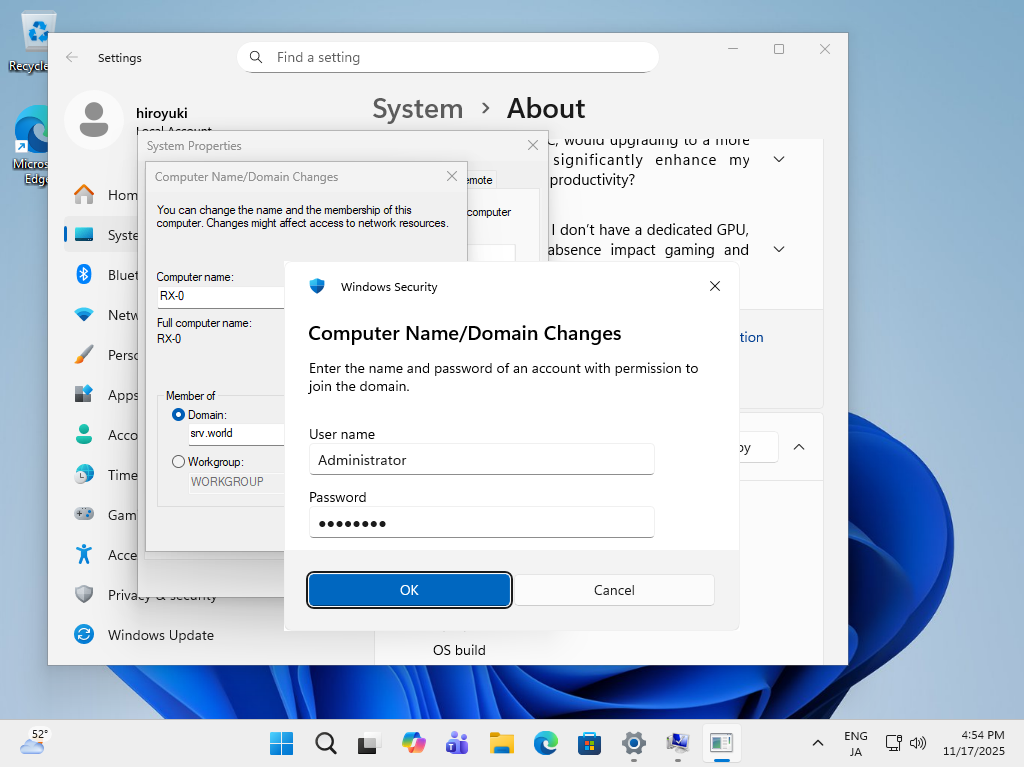The height and width of the screenshot is (767, 1024).
Task: Select the Home icon in Settings
Action: pyautogui.click(x=85, y=195)
